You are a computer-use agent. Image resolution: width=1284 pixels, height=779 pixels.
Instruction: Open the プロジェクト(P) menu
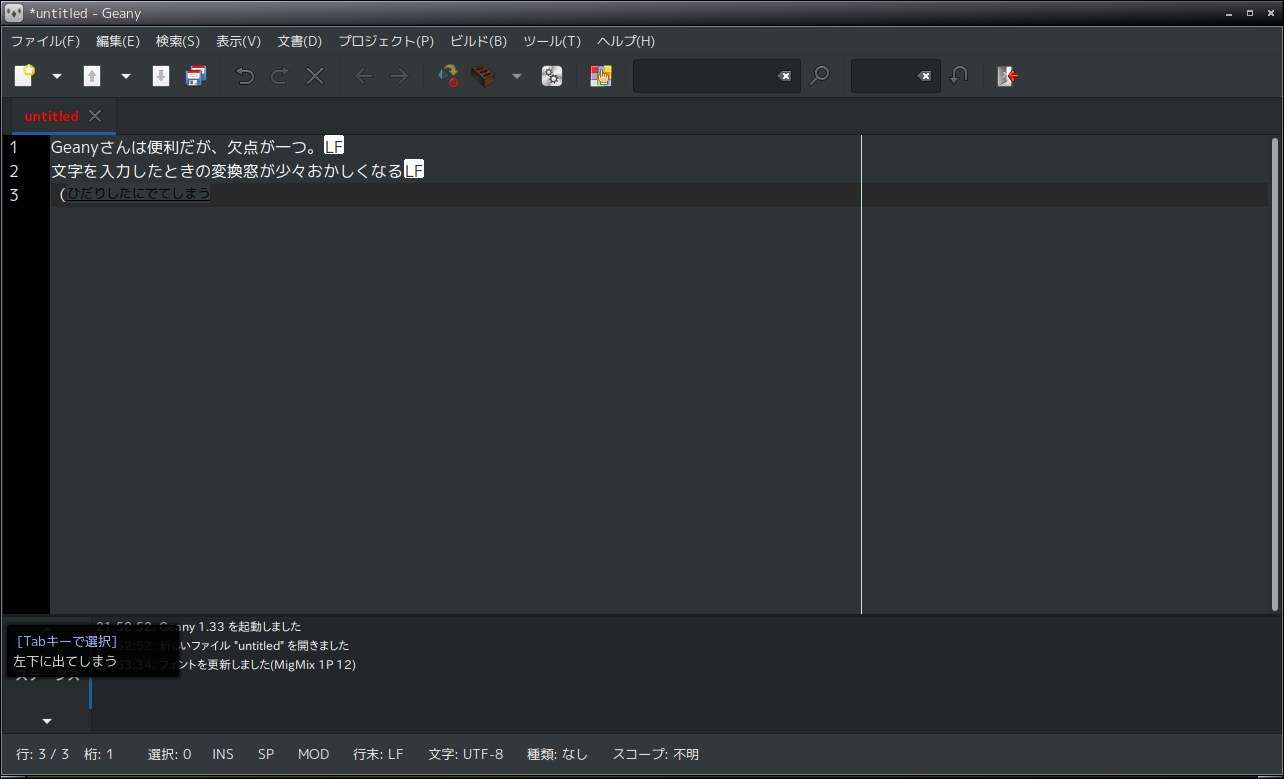click(x=386, y=41)
